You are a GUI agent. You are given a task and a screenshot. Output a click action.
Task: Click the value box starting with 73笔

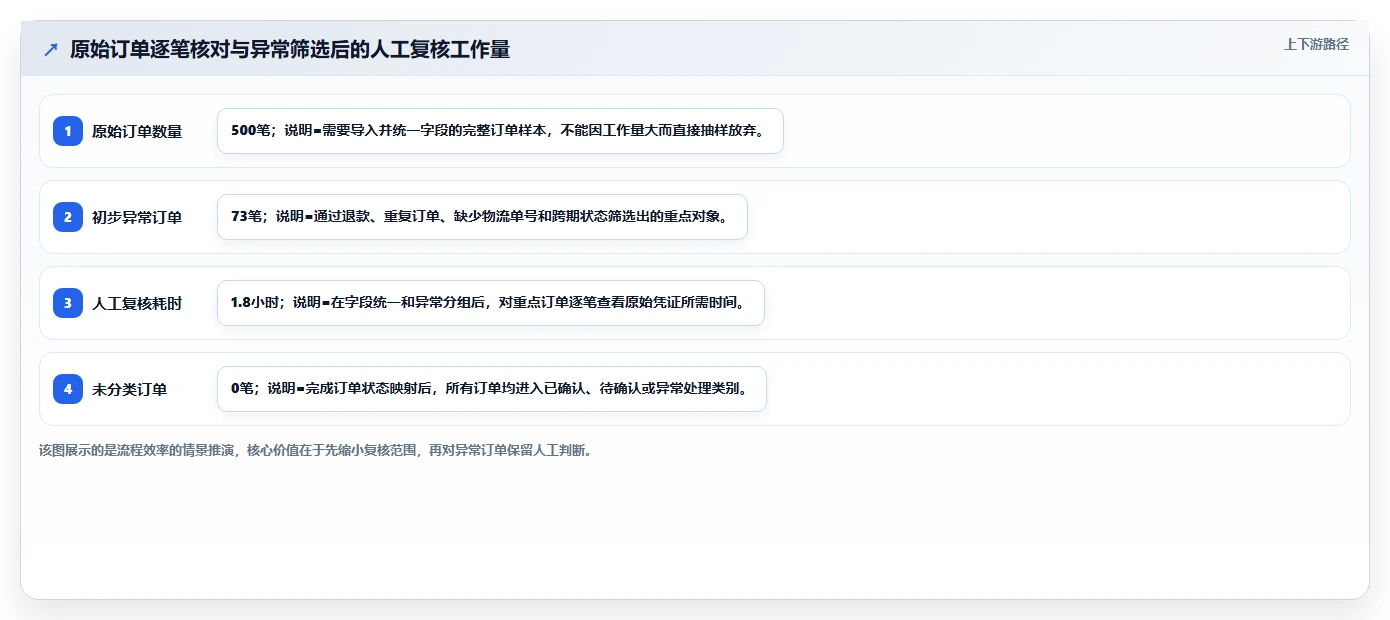click(x=482, y=217)
